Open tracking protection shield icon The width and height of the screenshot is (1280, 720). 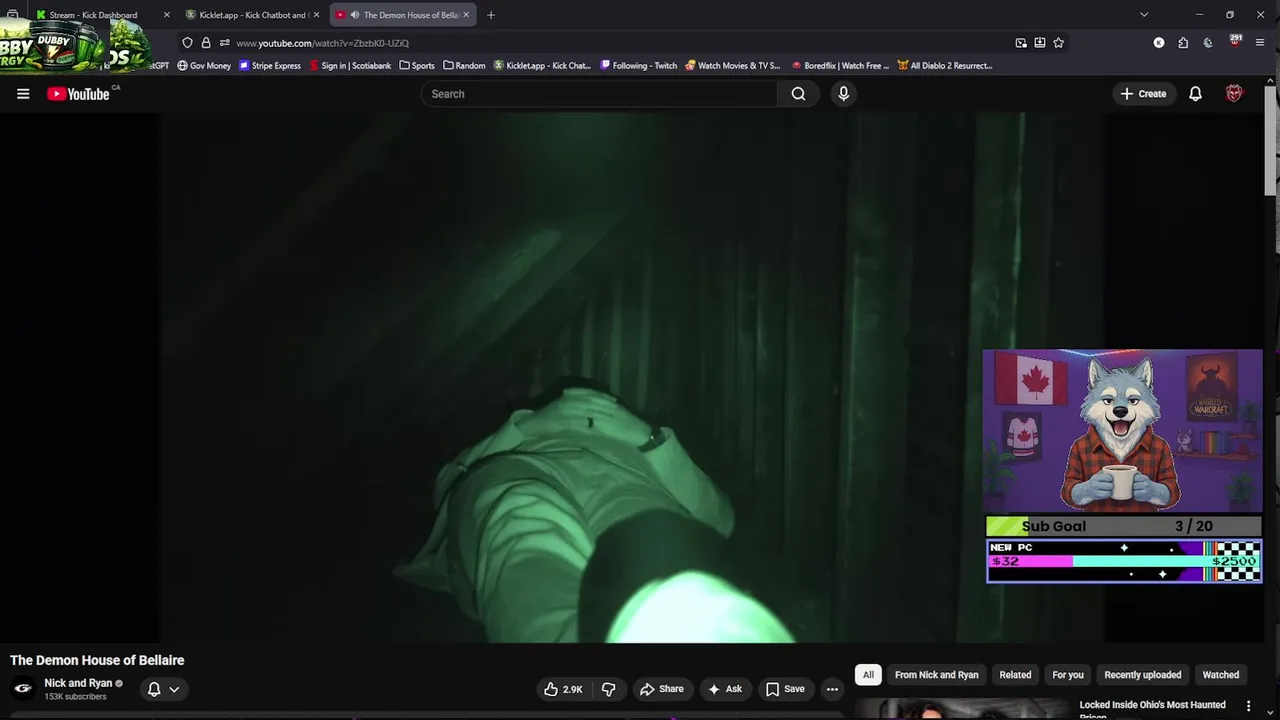click(187, 43)
